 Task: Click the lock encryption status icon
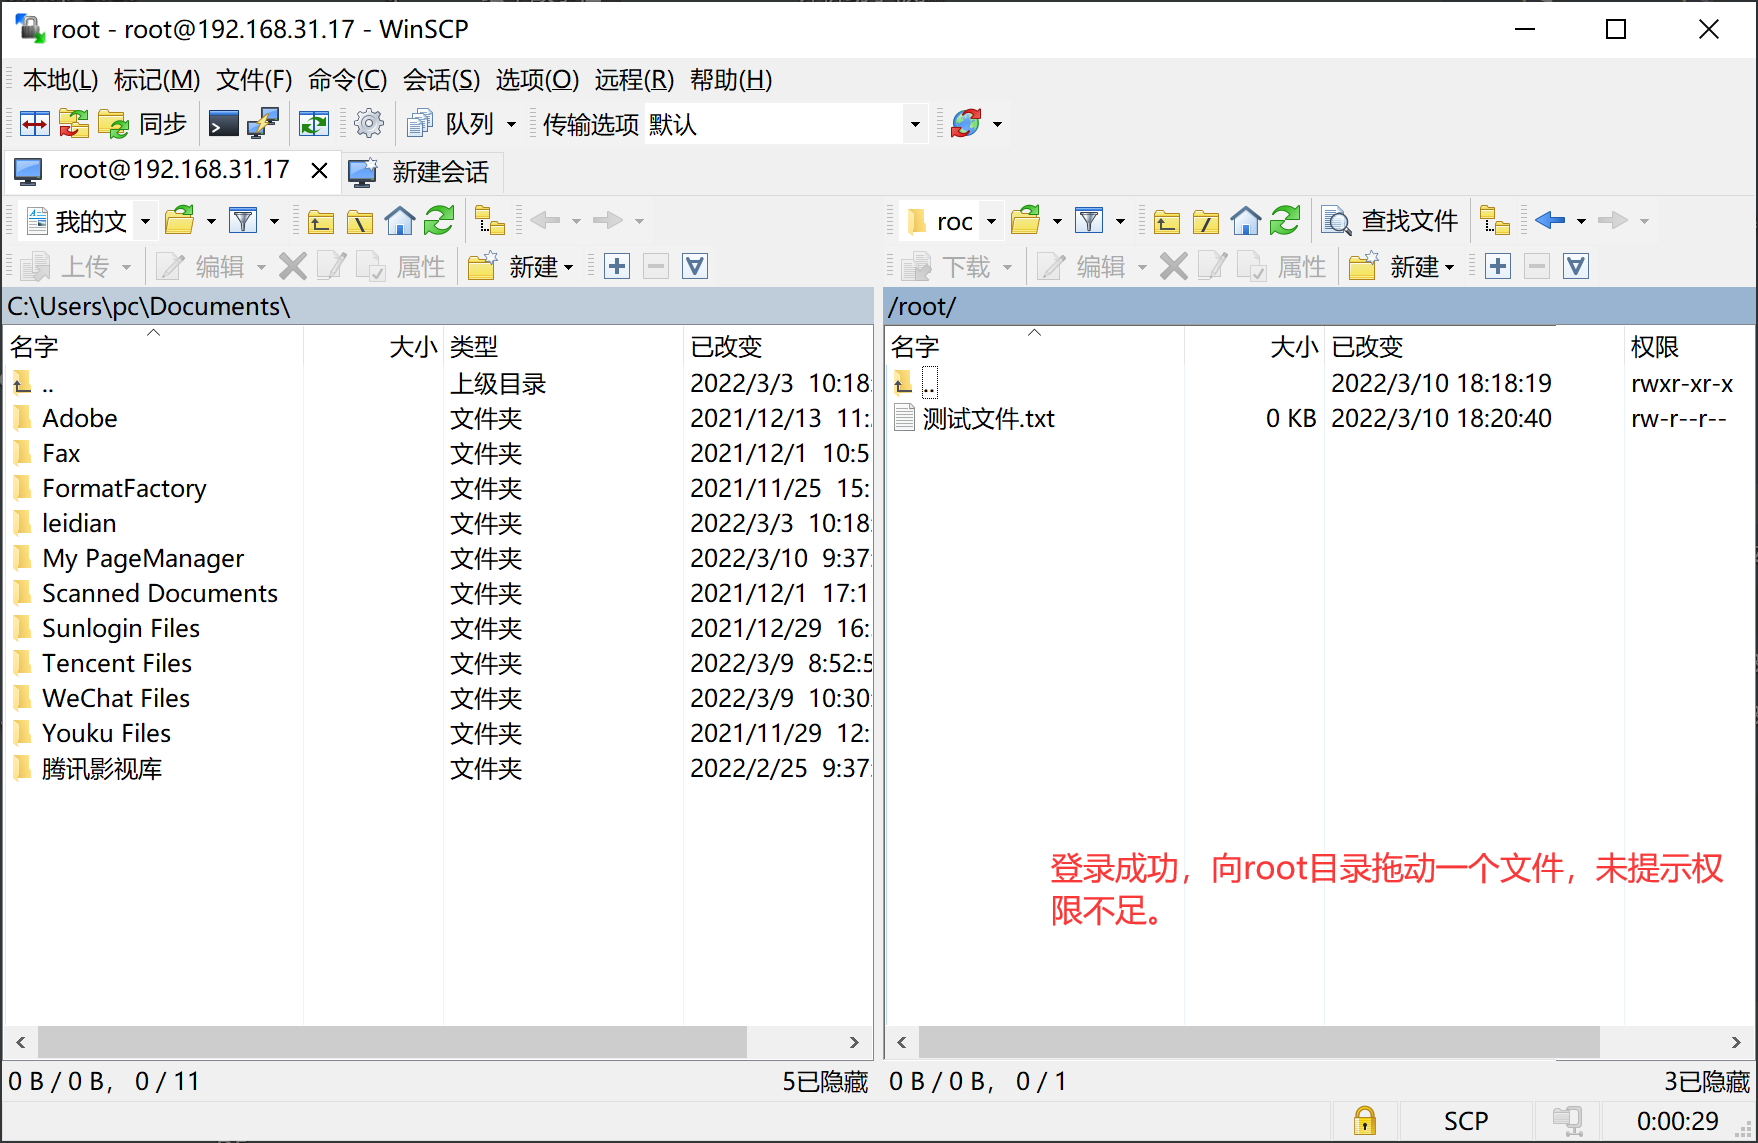(1364, 1121)
